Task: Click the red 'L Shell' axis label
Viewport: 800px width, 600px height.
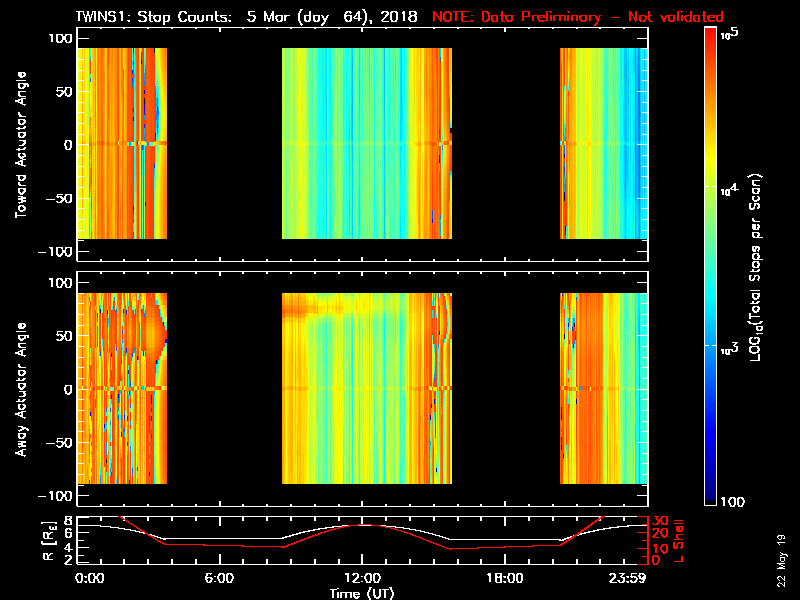Action: [681, 541]
